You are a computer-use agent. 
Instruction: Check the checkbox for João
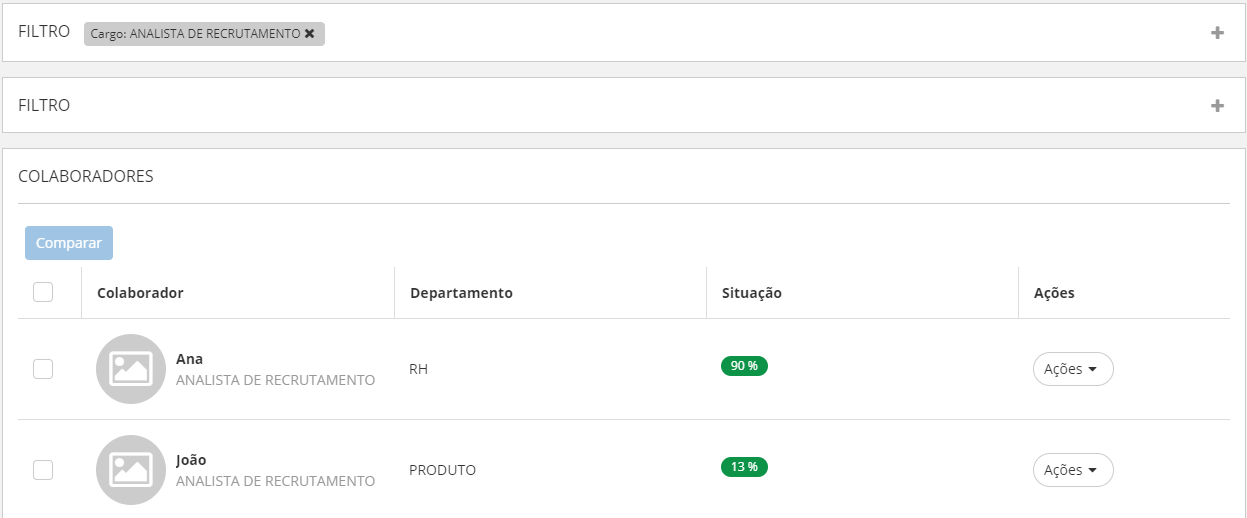coord(43,470)
